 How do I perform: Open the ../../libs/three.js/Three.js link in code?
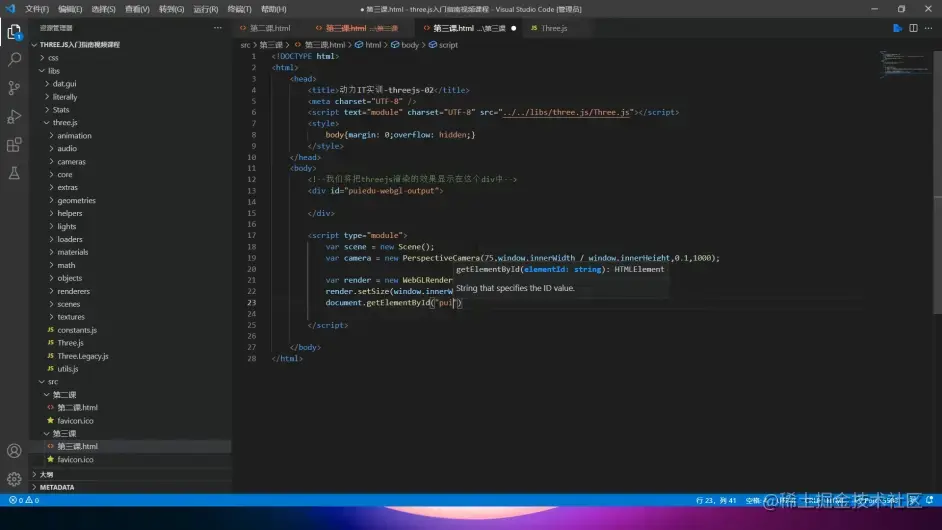click(566, 112)
